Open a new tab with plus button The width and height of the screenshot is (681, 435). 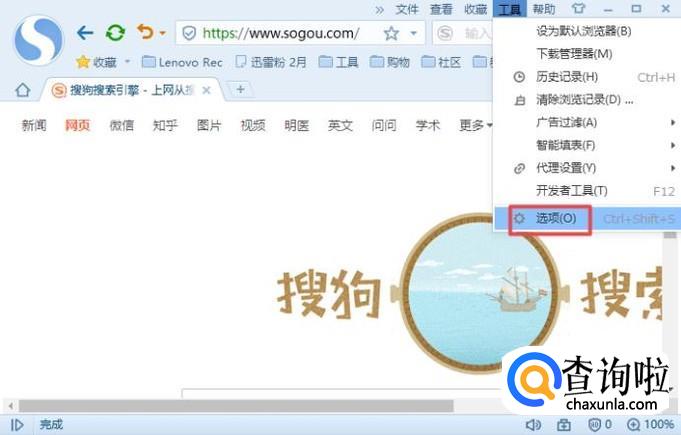click(240, 89)
